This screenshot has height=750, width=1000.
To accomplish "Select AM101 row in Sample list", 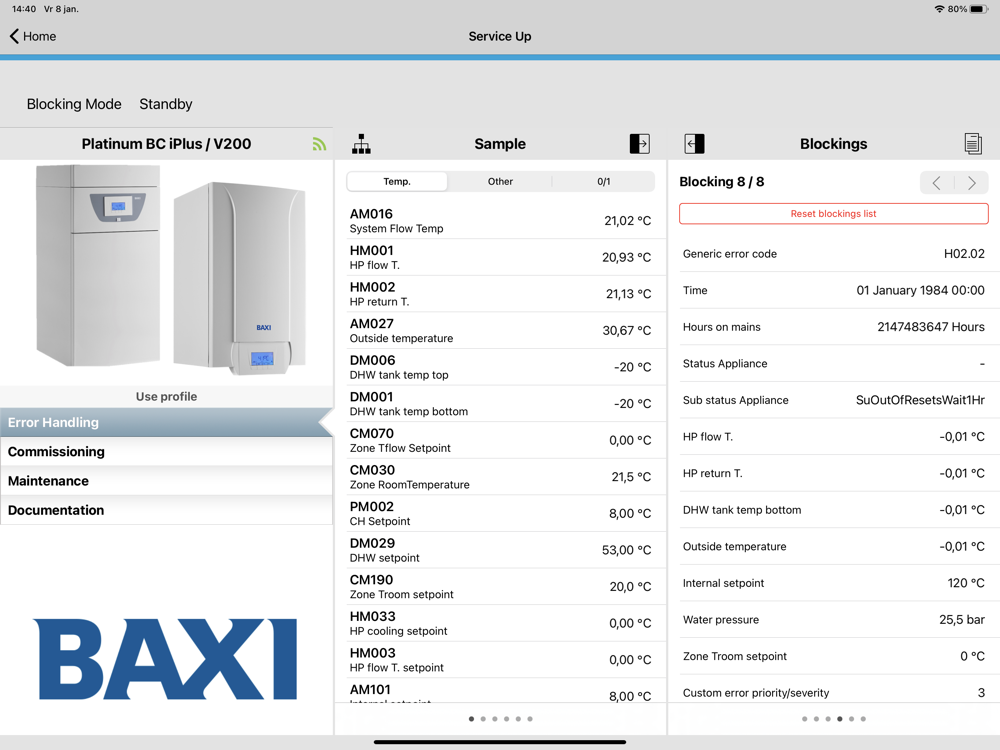I will [500, 691].
